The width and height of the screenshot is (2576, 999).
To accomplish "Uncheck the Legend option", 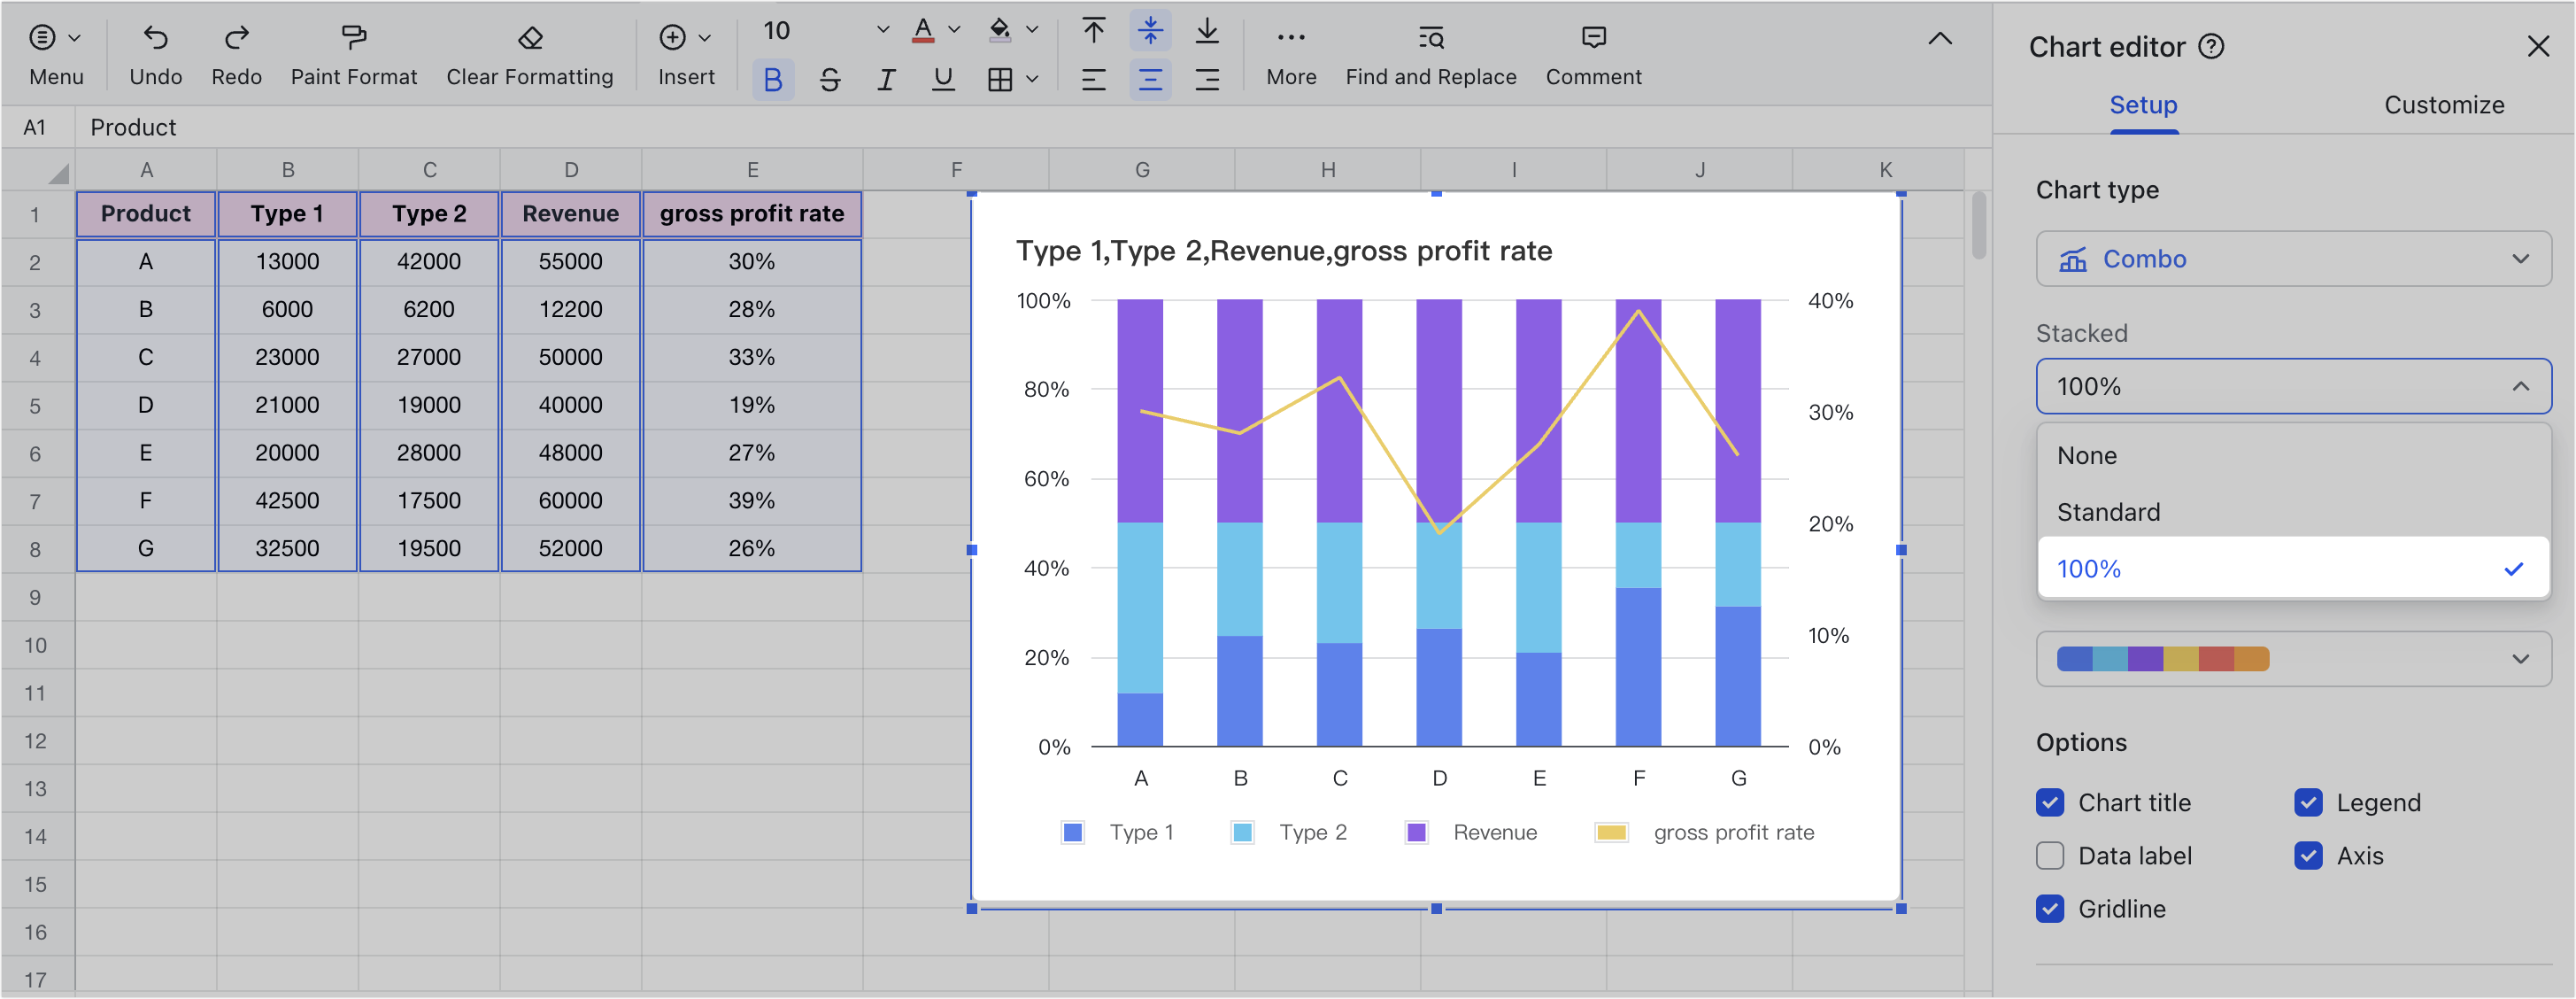I will click(2307, 802).
